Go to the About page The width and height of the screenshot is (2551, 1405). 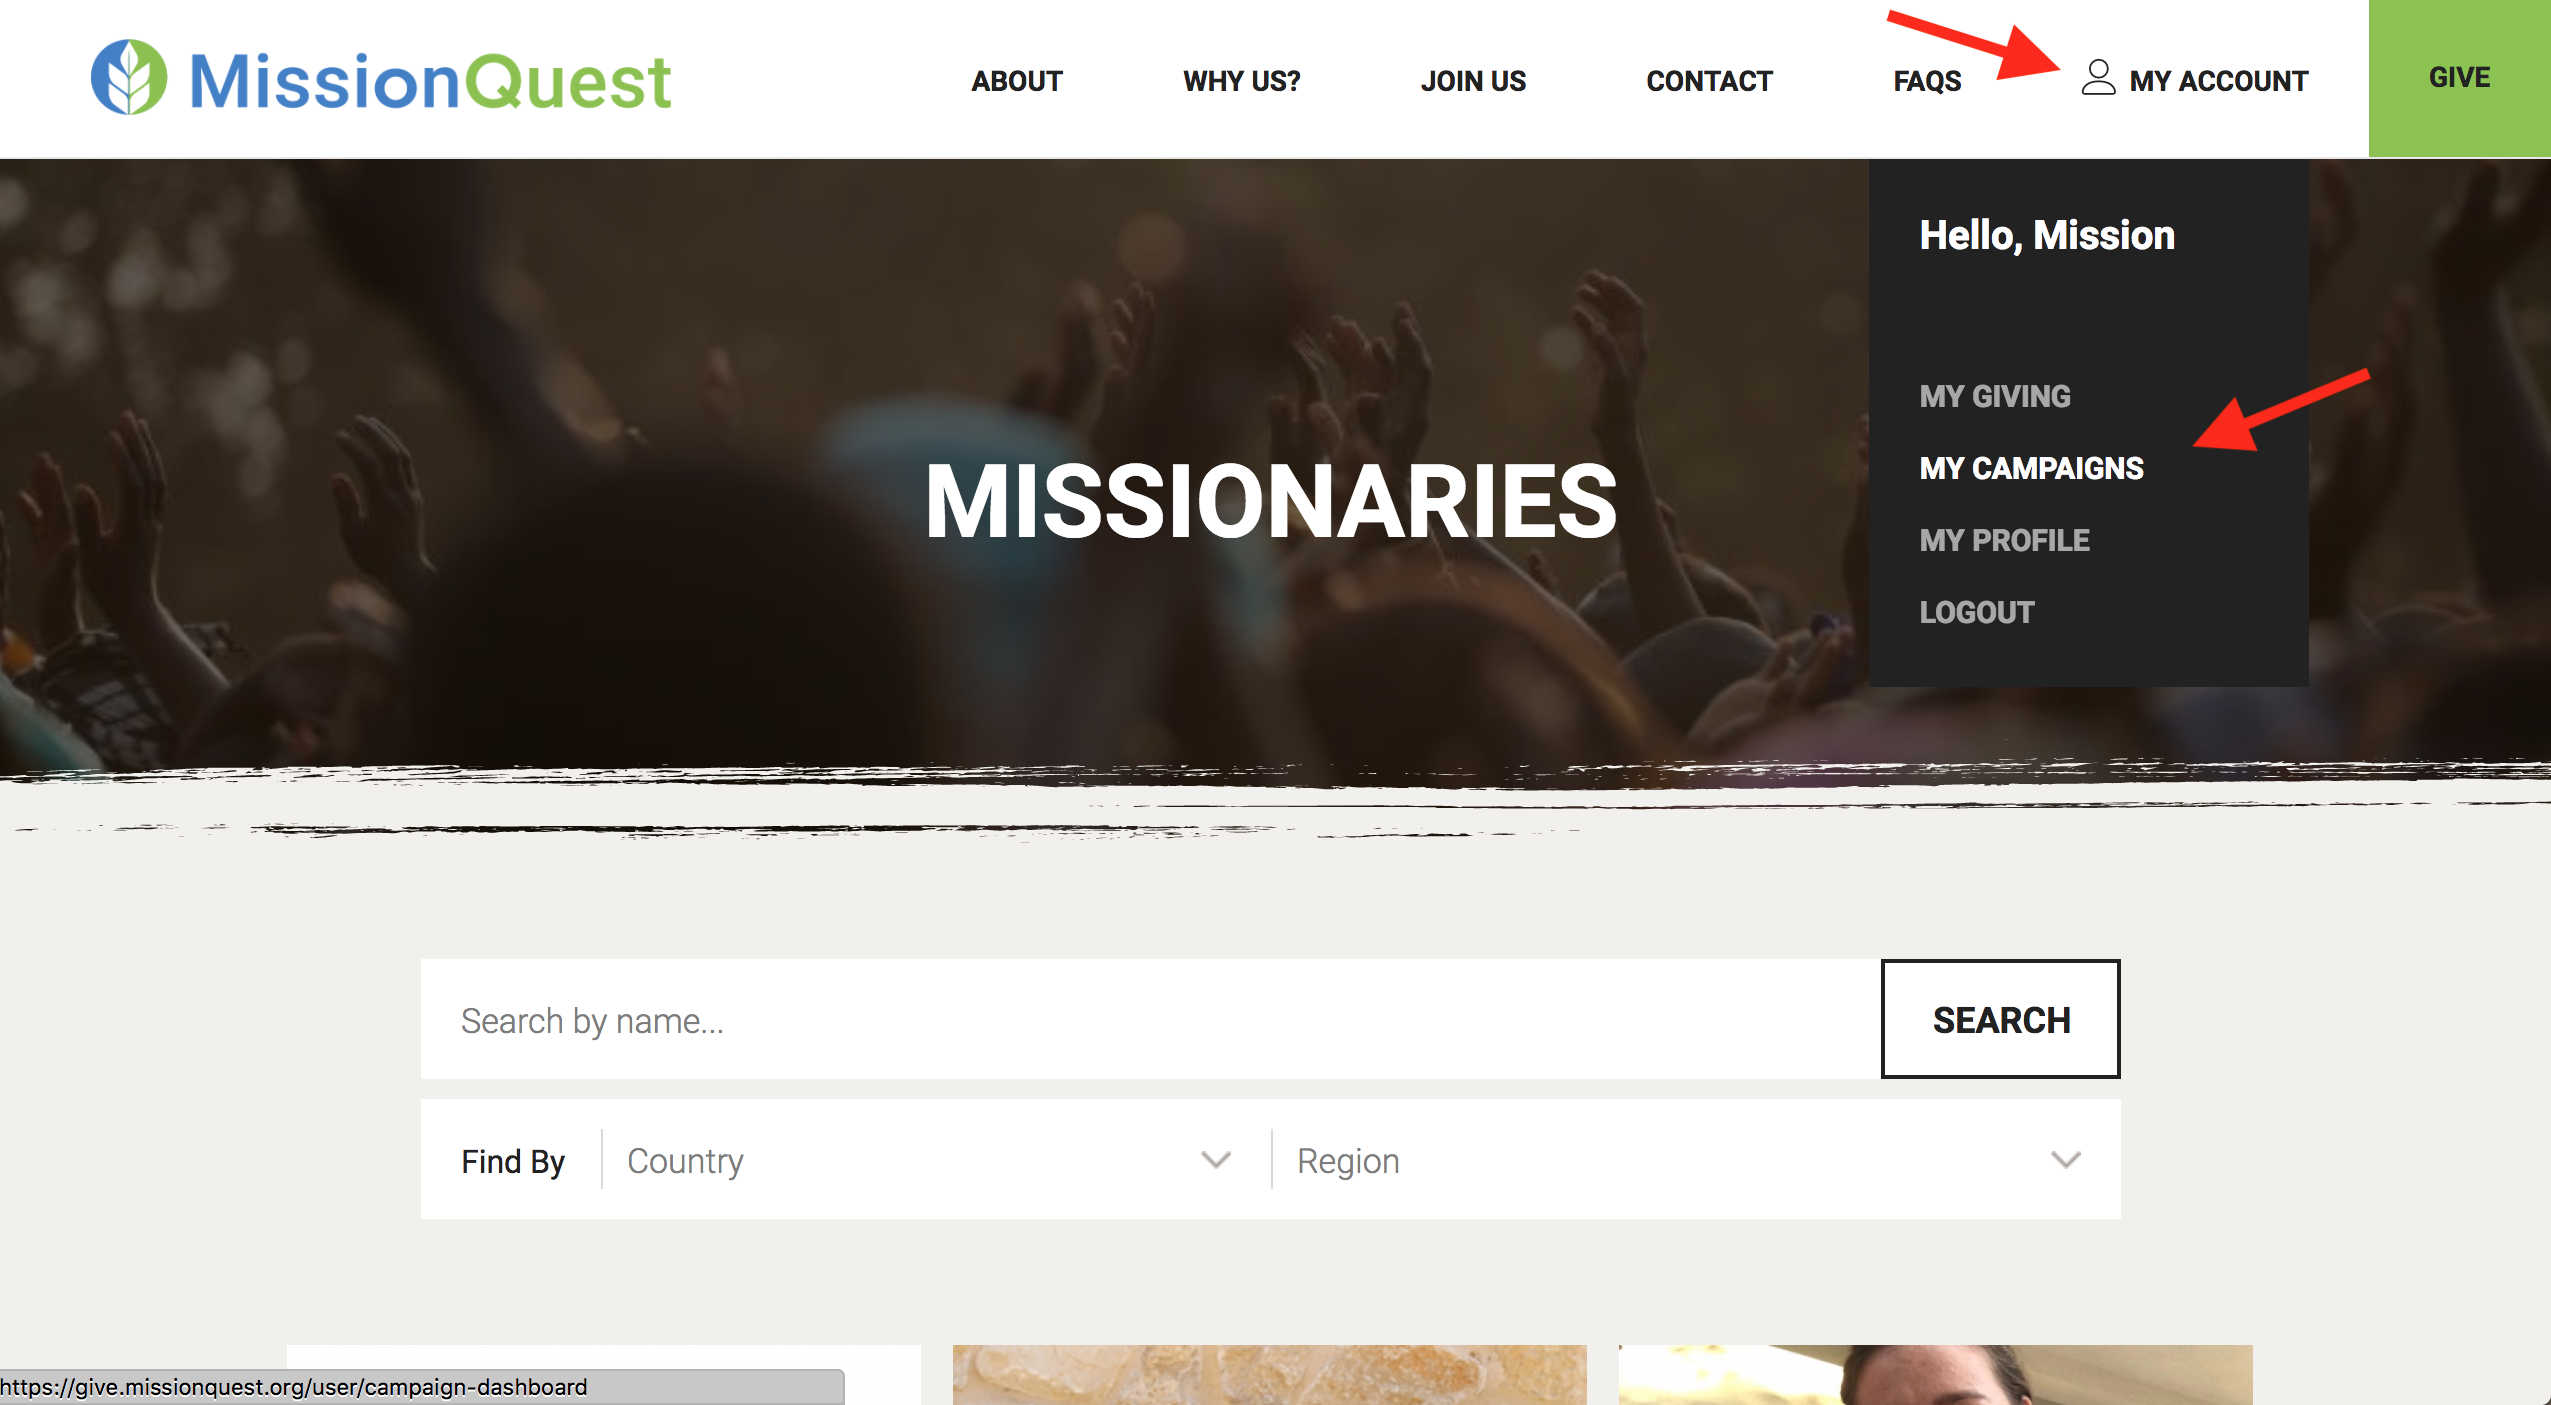click(x=1017, y=81)
